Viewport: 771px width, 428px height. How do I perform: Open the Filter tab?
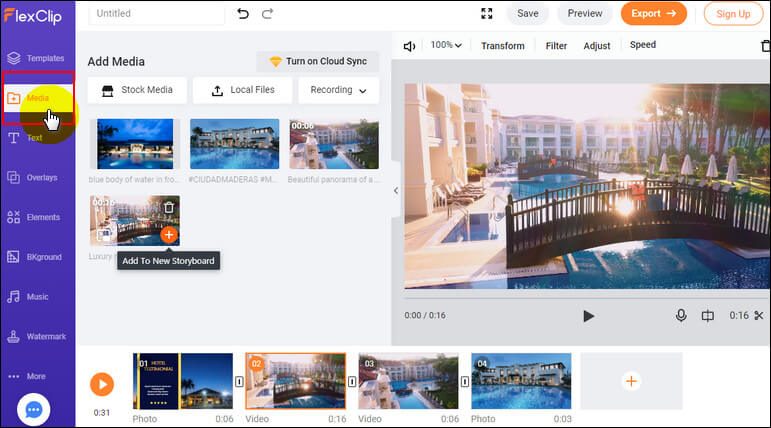click(556, 46)
